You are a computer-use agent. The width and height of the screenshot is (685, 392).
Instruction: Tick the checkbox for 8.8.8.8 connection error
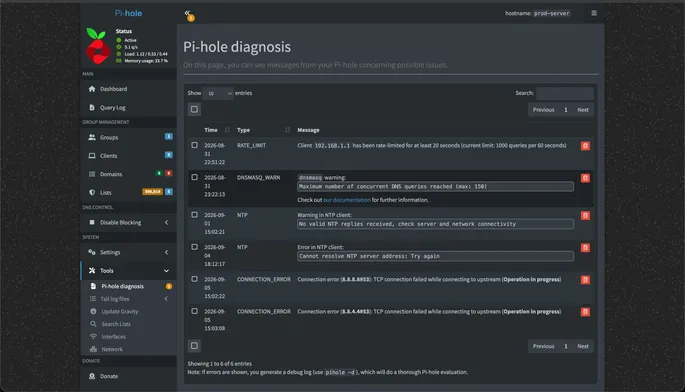coord(194,279)
